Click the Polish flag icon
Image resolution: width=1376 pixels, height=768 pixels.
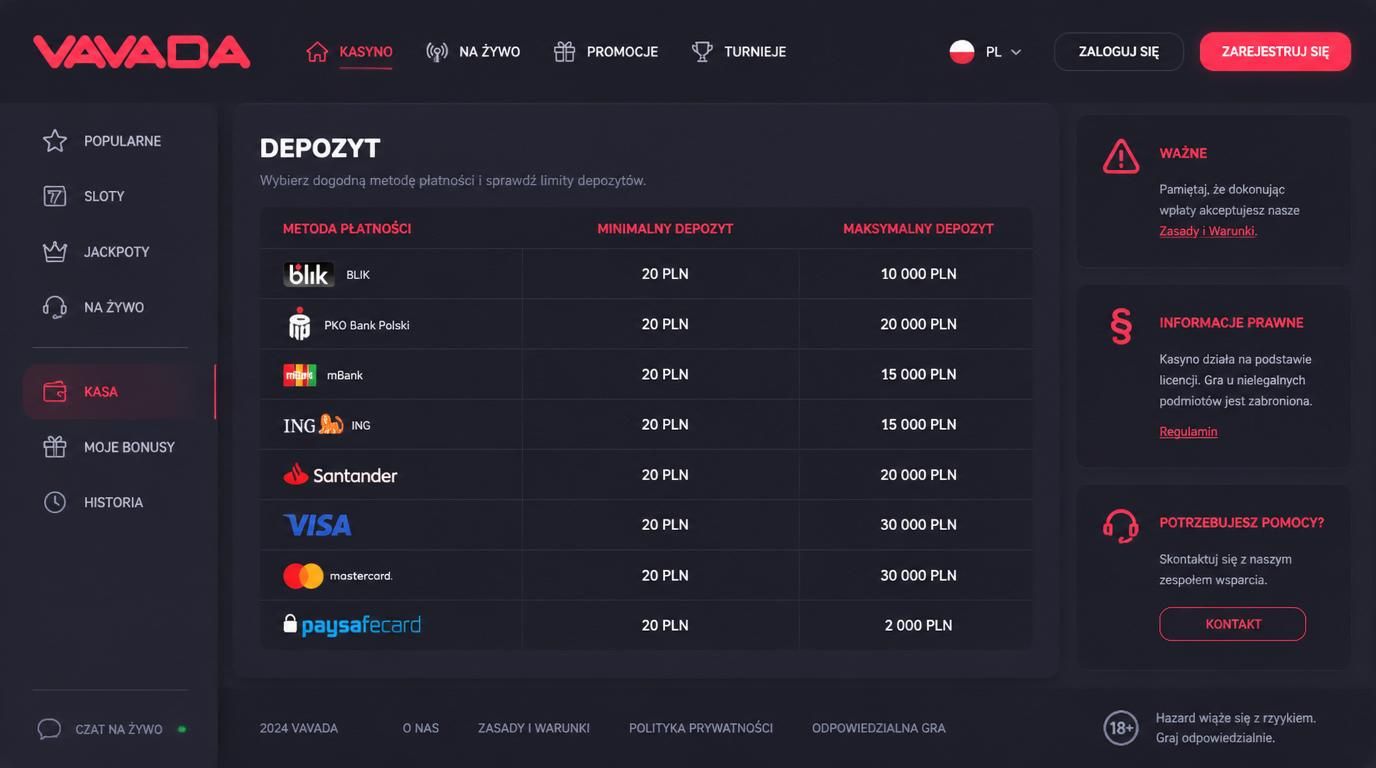(962, 52)
